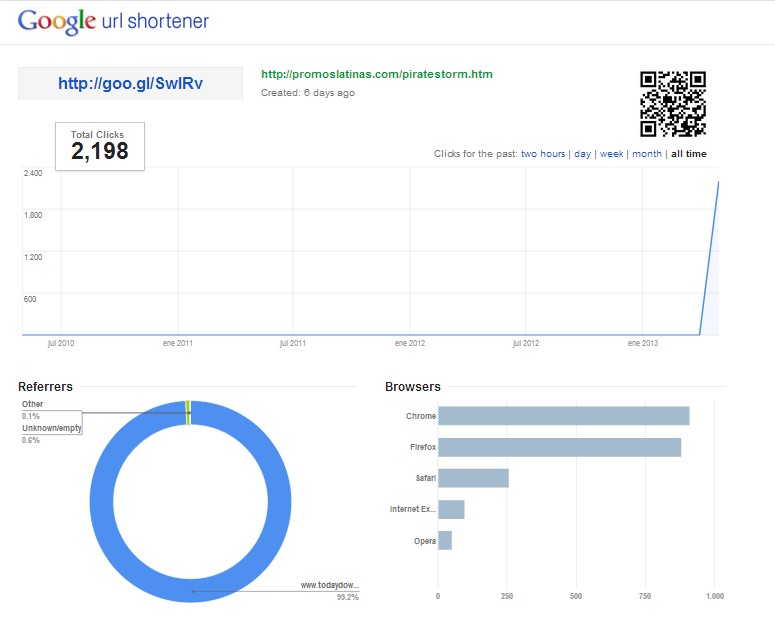Click the 250 browsers axis tick label
Image resolution: width=775 pixels, height=618 pixels.
507,596
